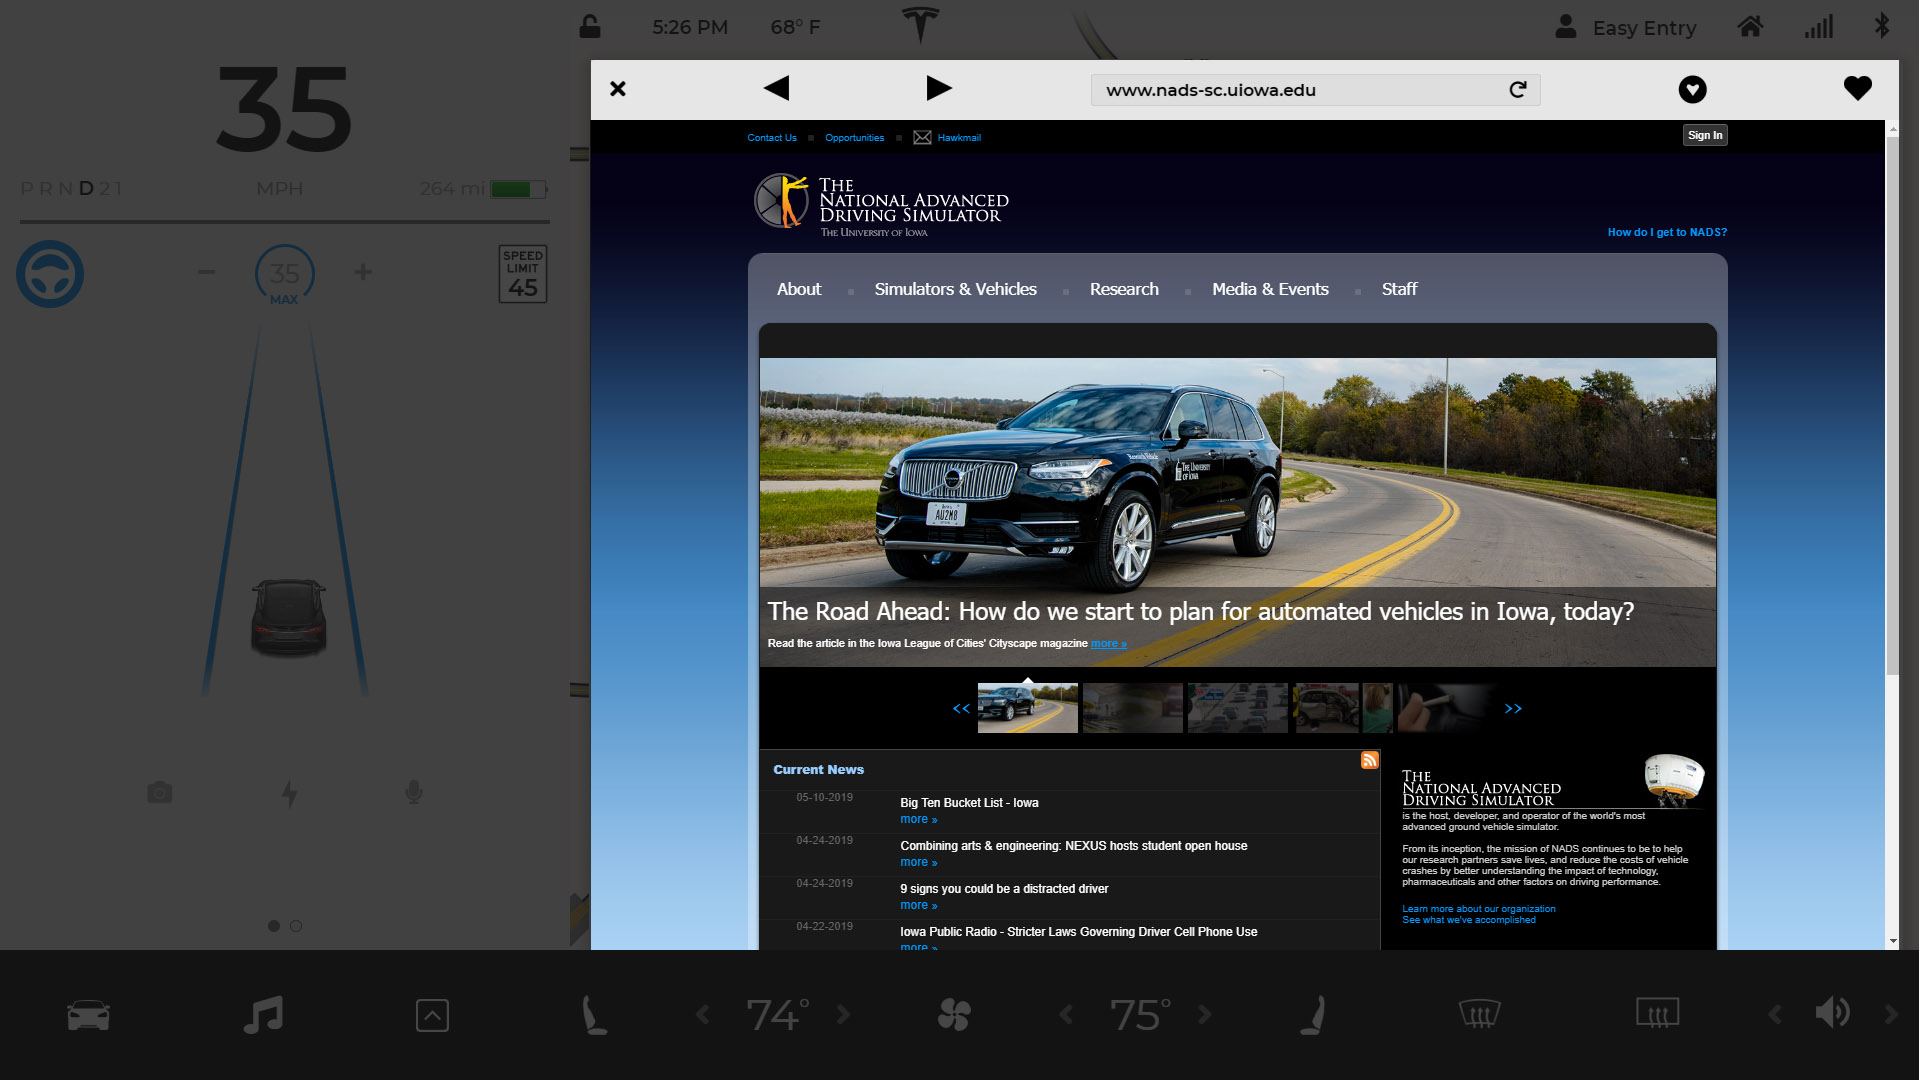Viewport: 1919px width, 1080px height.
Task: Toggle driver seat heater
Action: (x=594, y=1015)
